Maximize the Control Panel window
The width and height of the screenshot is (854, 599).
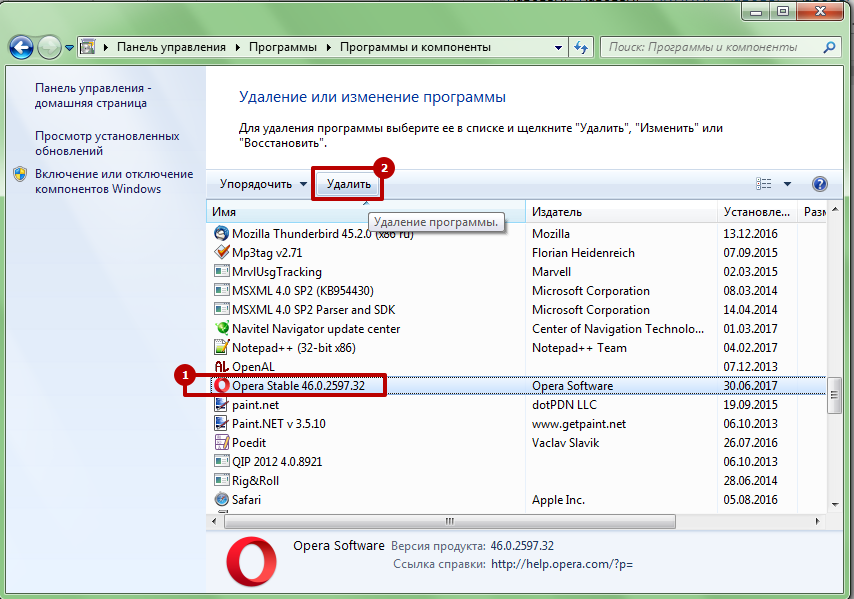(x=783, y=11)
